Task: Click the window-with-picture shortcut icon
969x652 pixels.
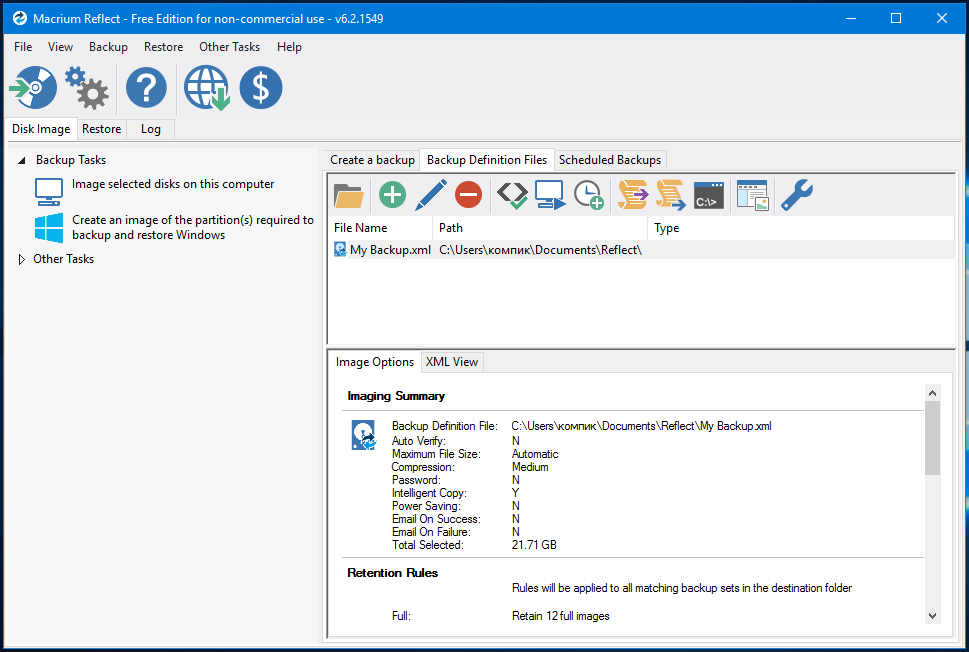Action: [753, 195]
